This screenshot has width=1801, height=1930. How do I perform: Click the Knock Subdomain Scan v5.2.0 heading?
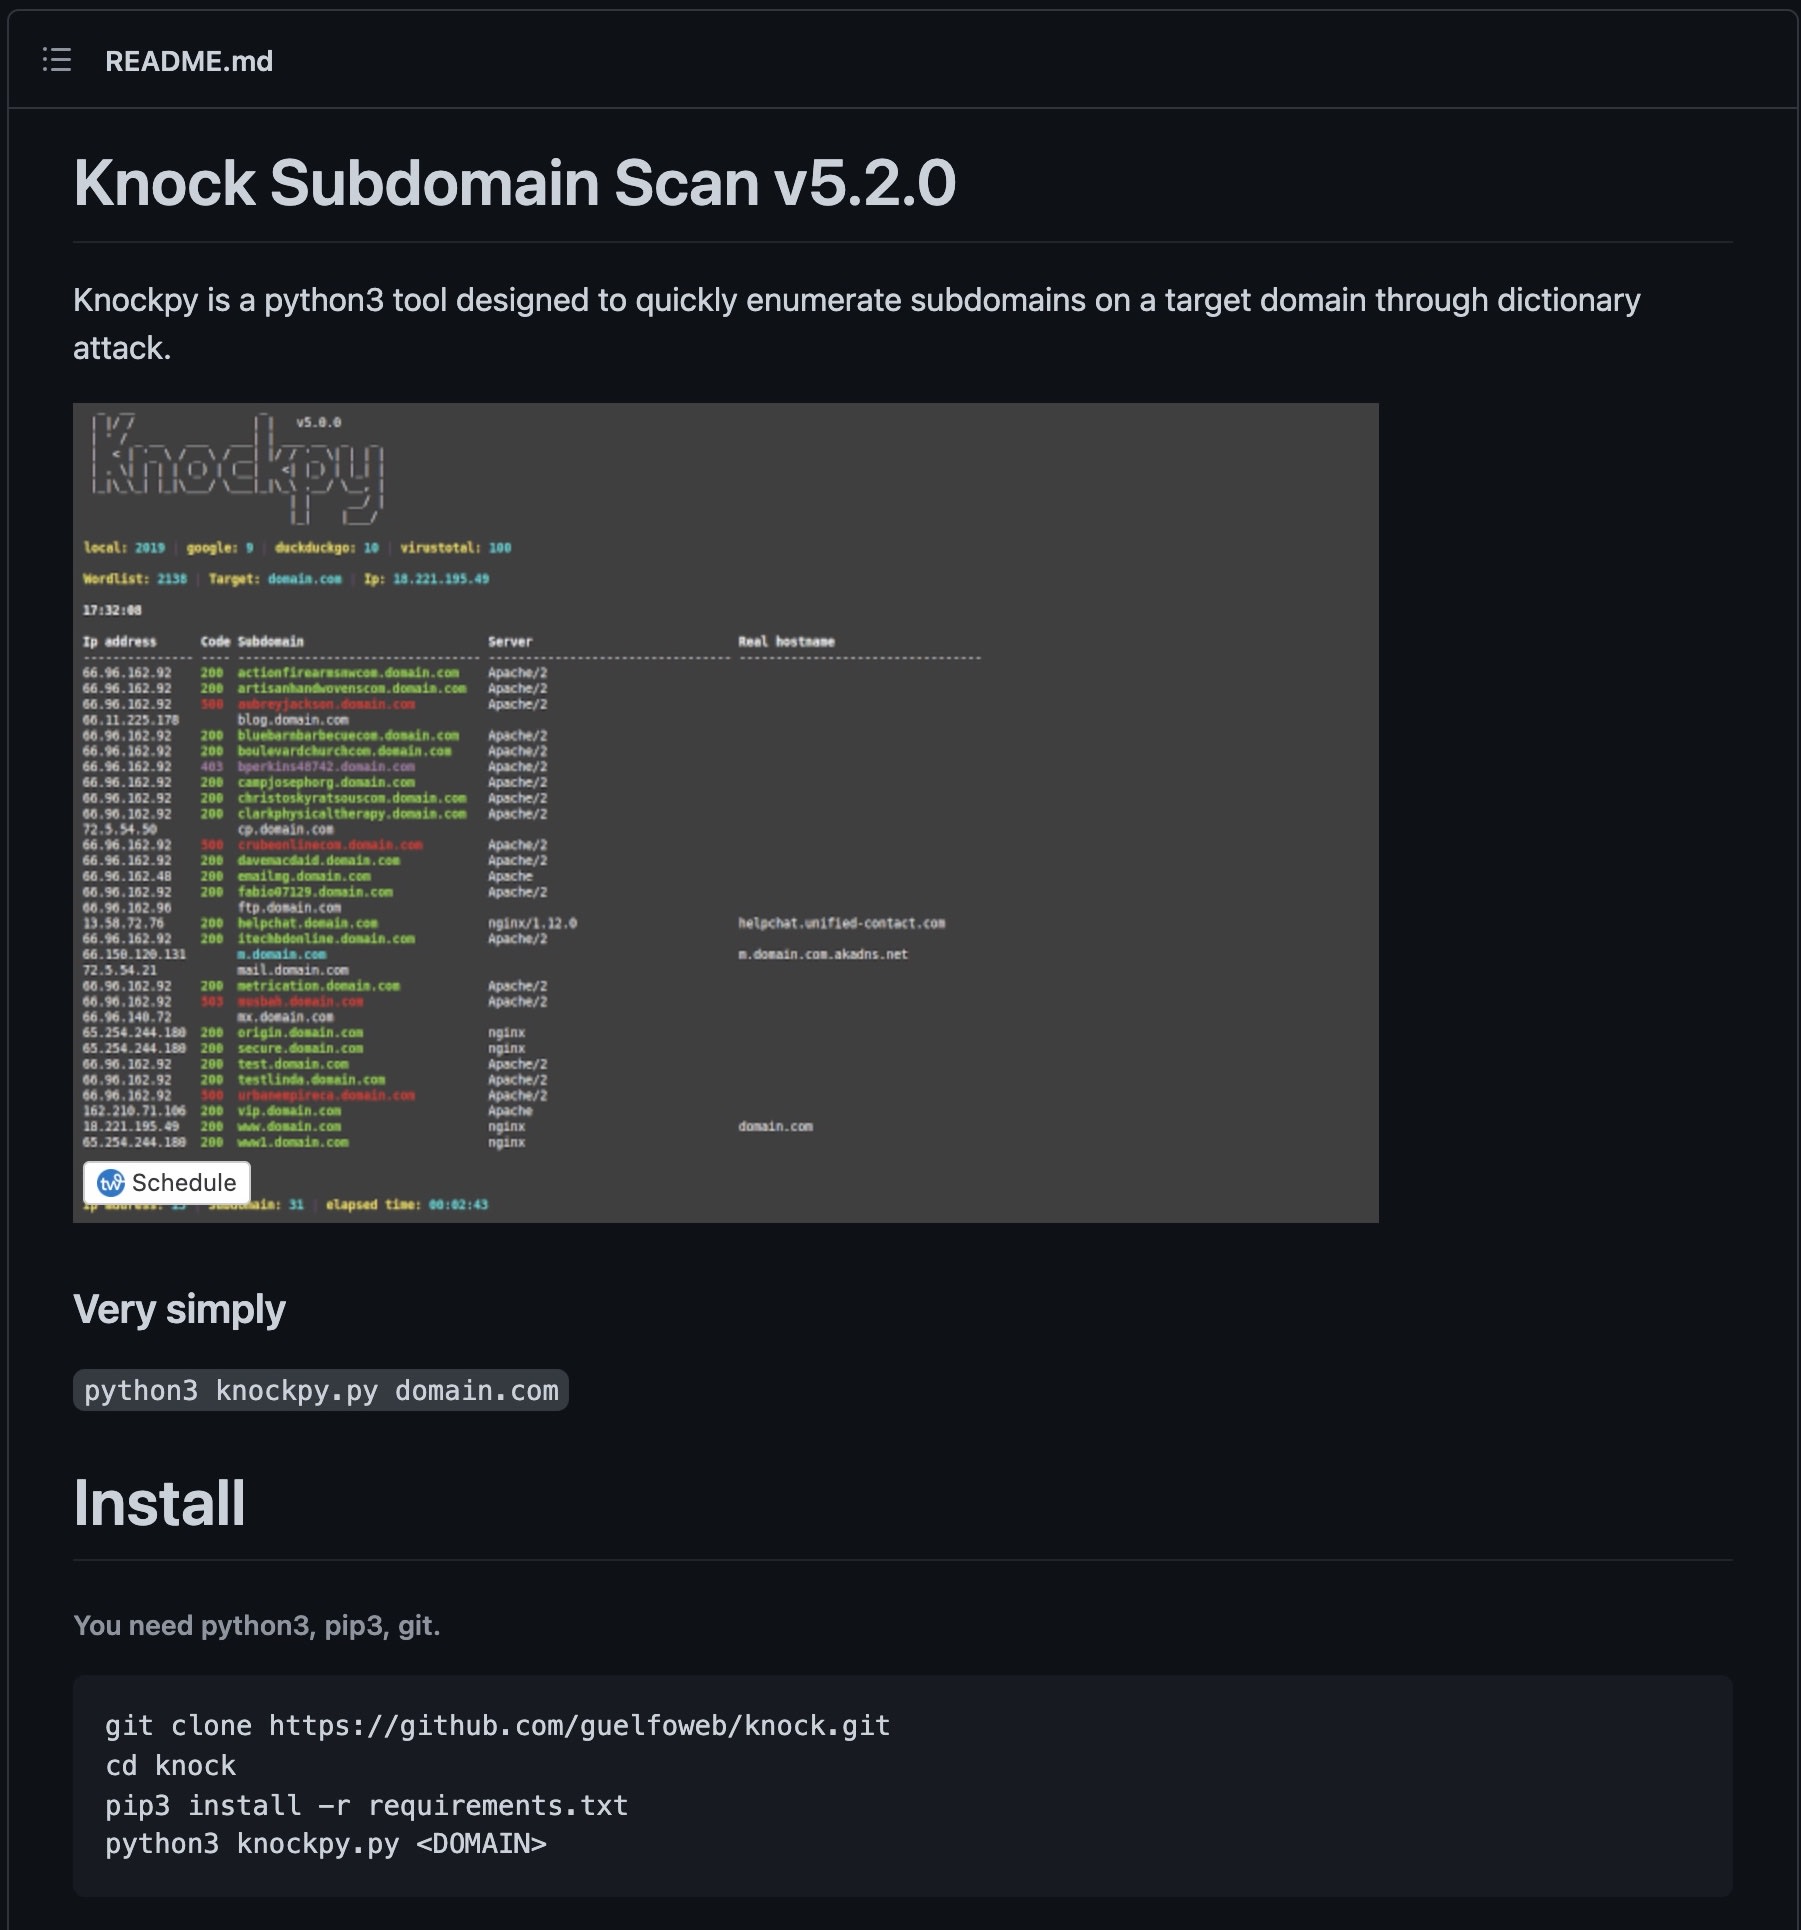[514, 183]
